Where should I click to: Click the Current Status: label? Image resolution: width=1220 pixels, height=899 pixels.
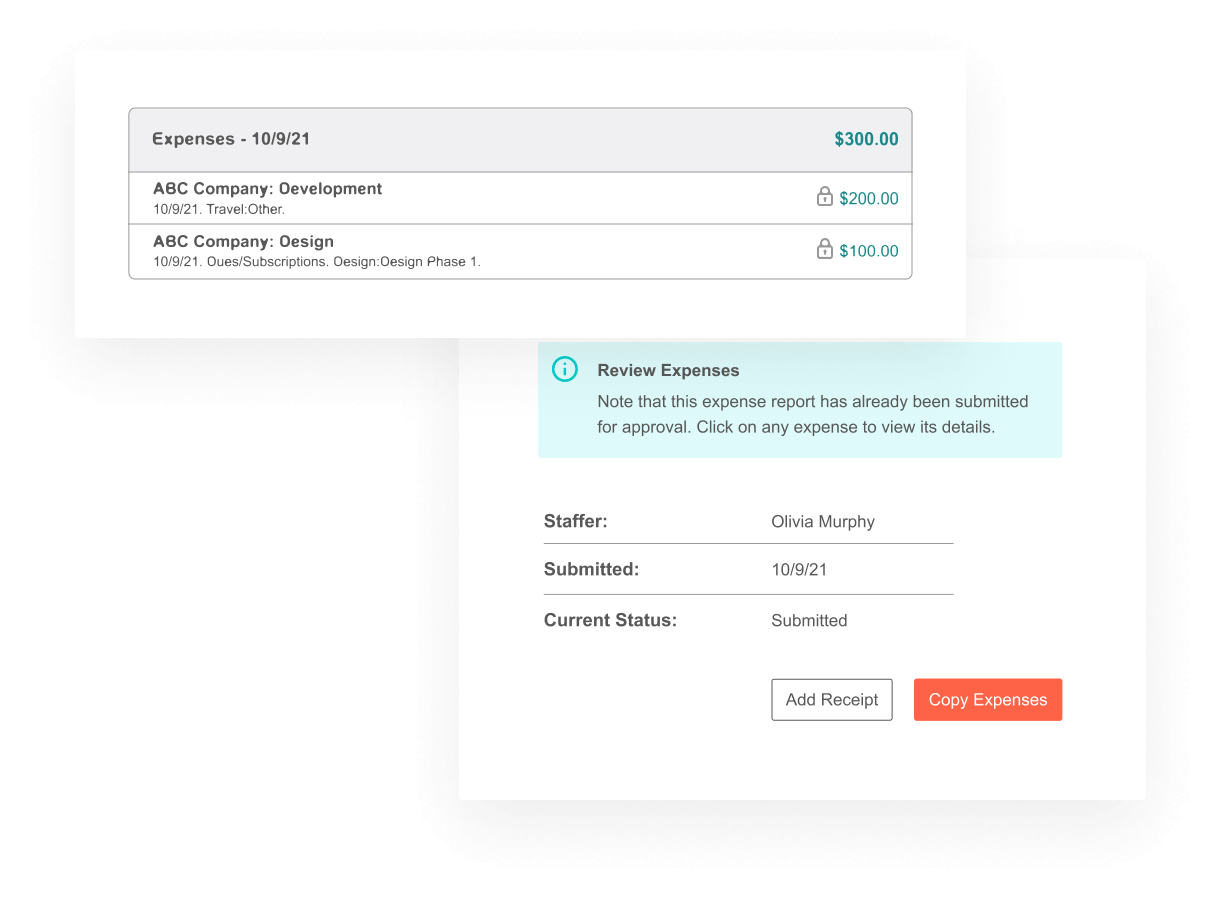pos(610,621)
